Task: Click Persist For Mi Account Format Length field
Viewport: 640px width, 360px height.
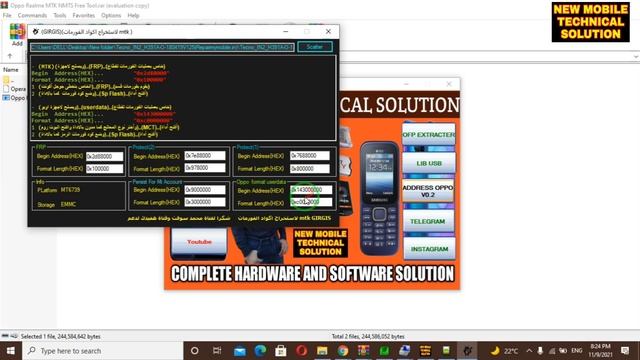Action: pyautogui.click(x=204, y=202)
